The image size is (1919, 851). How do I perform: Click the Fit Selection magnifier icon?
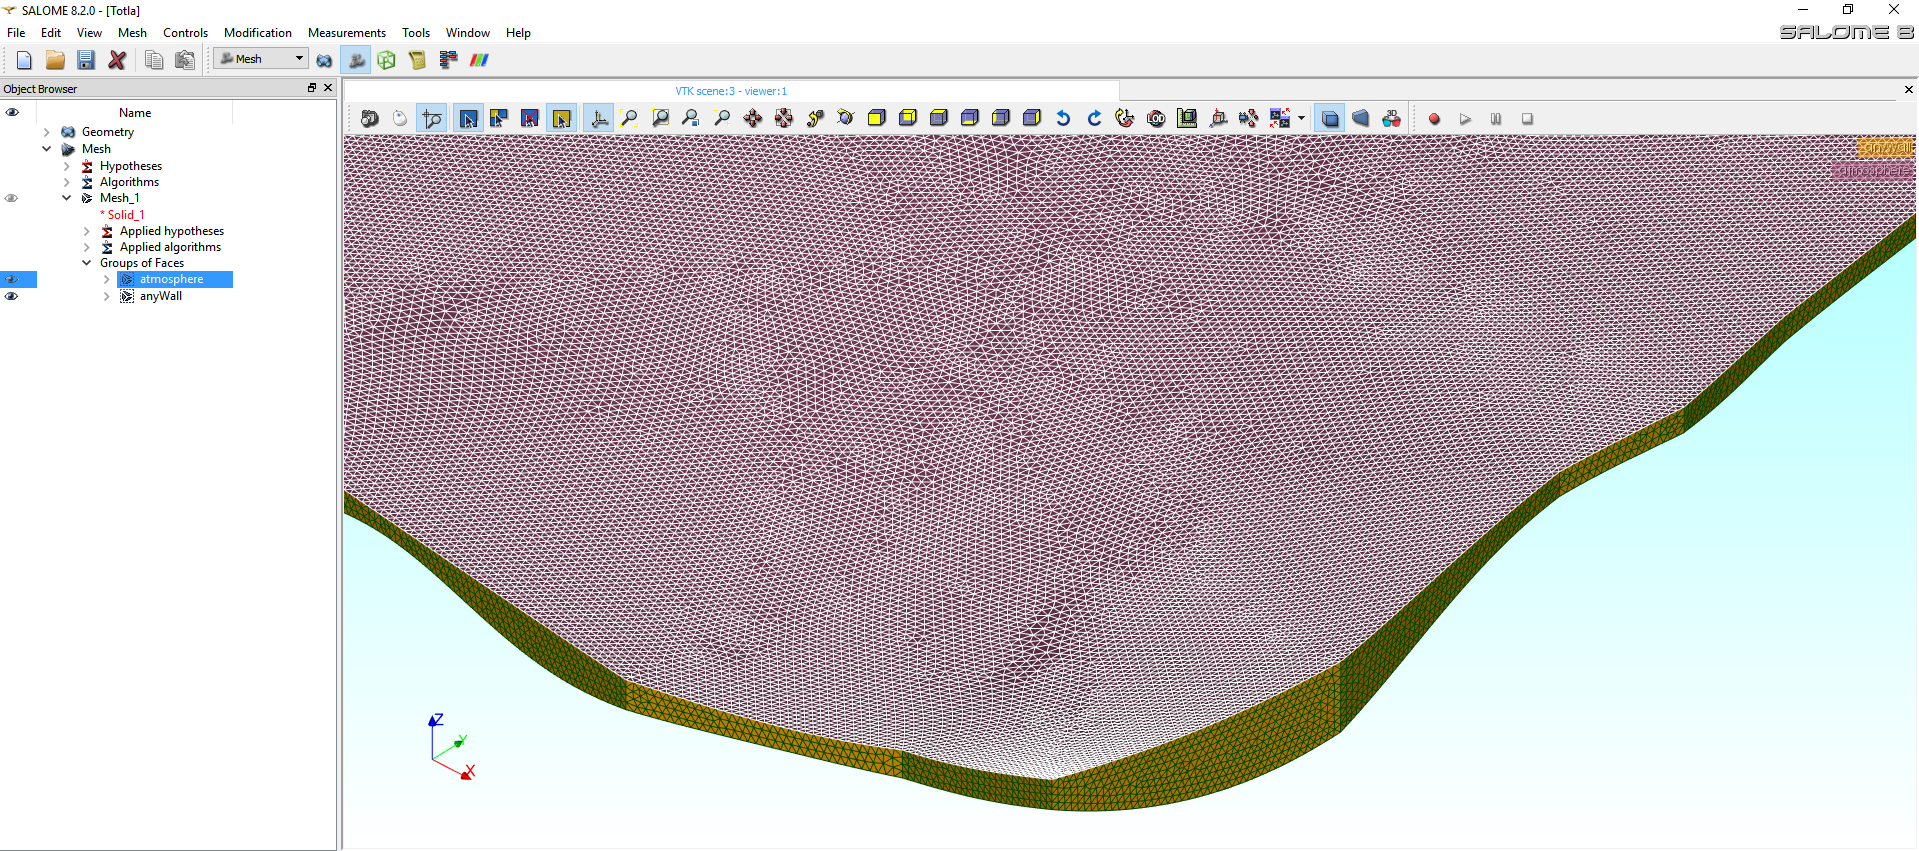point(691,118)
